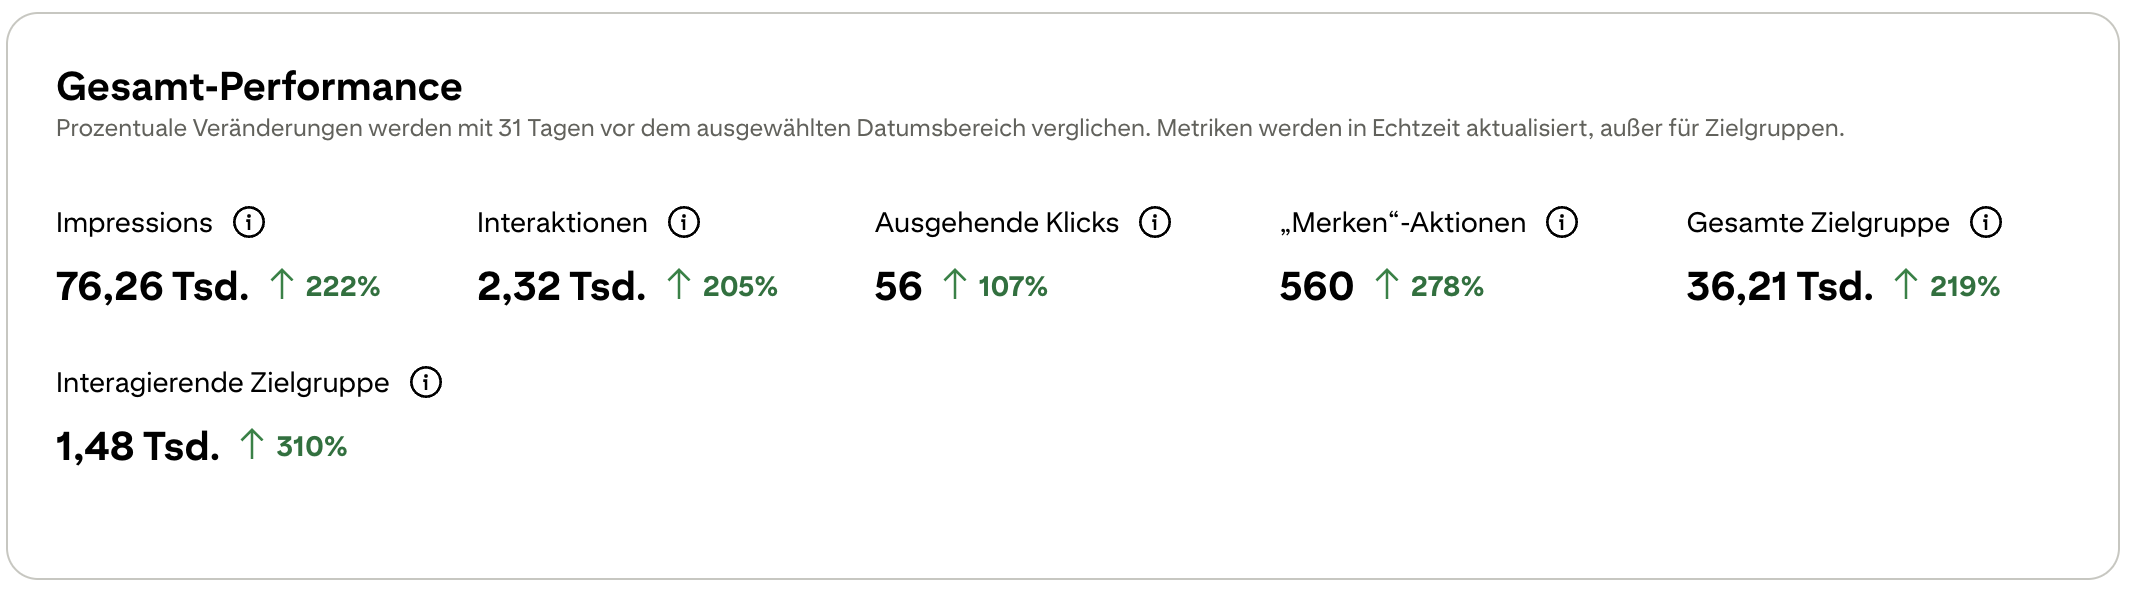Viewport: 2130px width, 592px height.
Task: Click the Interagierende Zielgruppe label
Action: pyautogui.click(x=222, y=382)
